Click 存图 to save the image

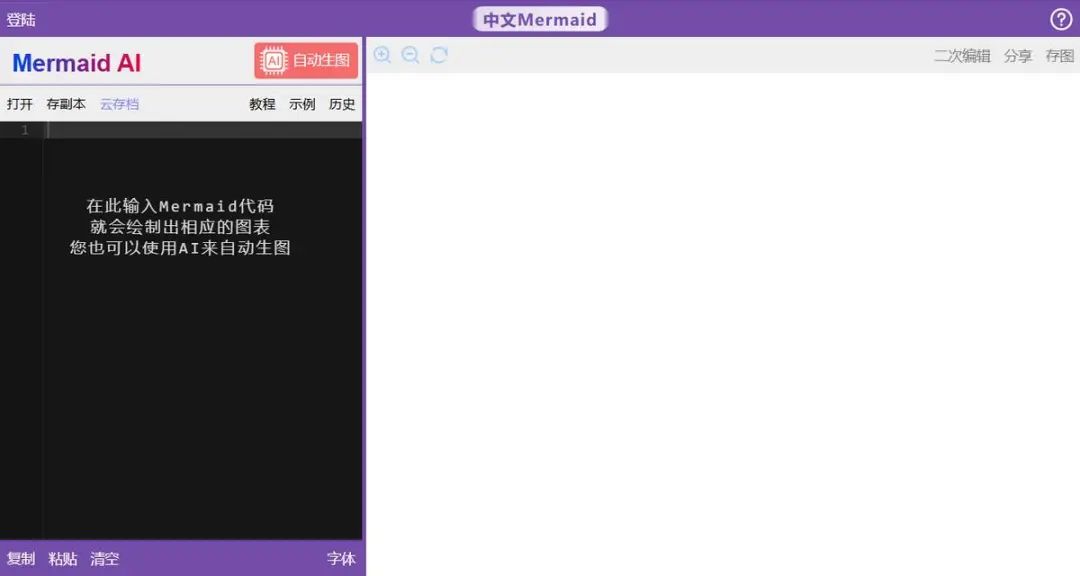point(1059,56)
